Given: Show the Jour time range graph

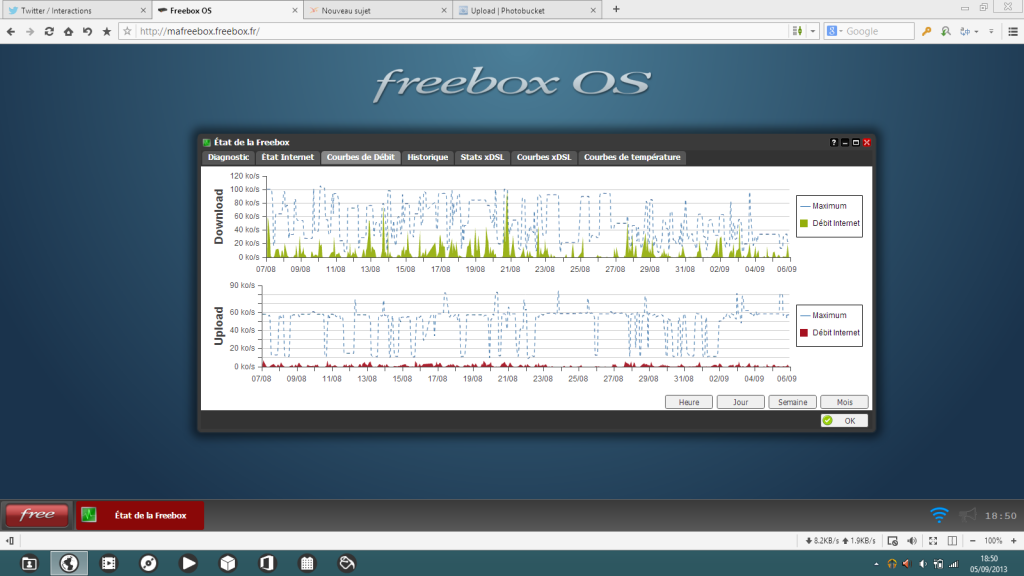Looking at the screenshot, I should (x=741, y=402).
